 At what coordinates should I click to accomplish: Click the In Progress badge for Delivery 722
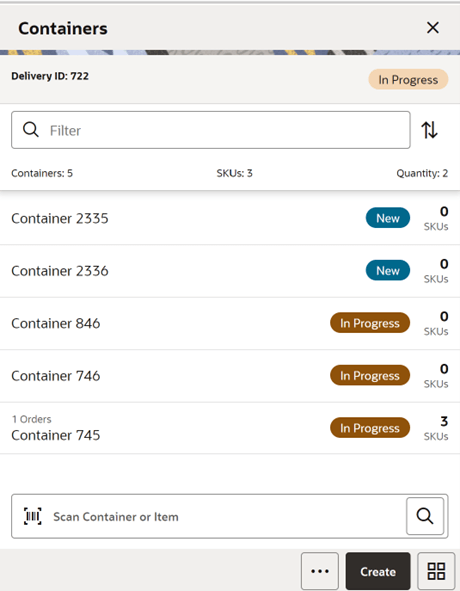[x=408, y=80]
